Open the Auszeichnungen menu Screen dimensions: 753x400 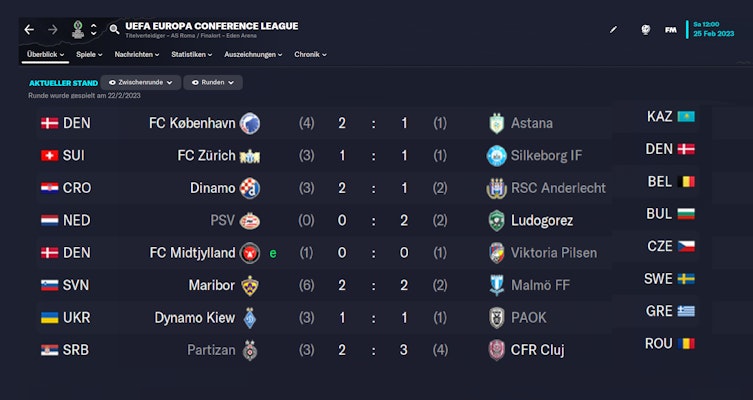[253, 54]
